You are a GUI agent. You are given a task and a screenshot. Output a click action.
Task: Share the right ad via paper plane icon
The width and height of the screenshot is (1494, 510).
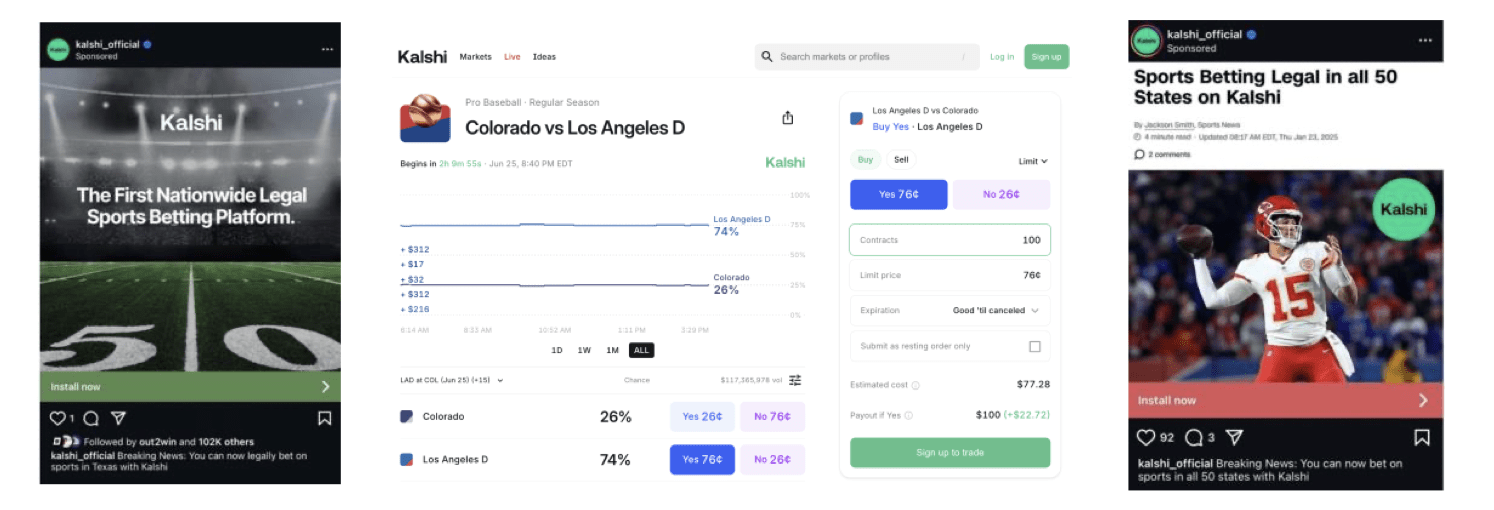[x=1234, y=437]
